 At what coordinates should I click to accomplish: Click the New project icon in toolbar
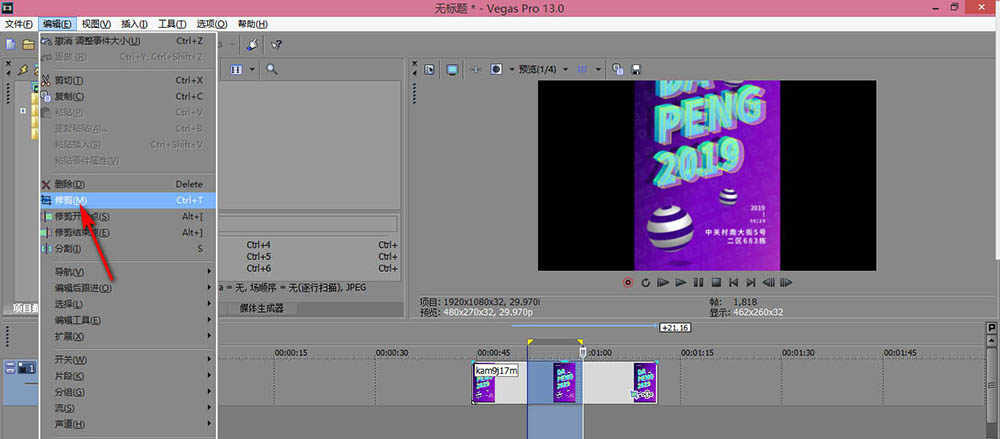point(10,45)
